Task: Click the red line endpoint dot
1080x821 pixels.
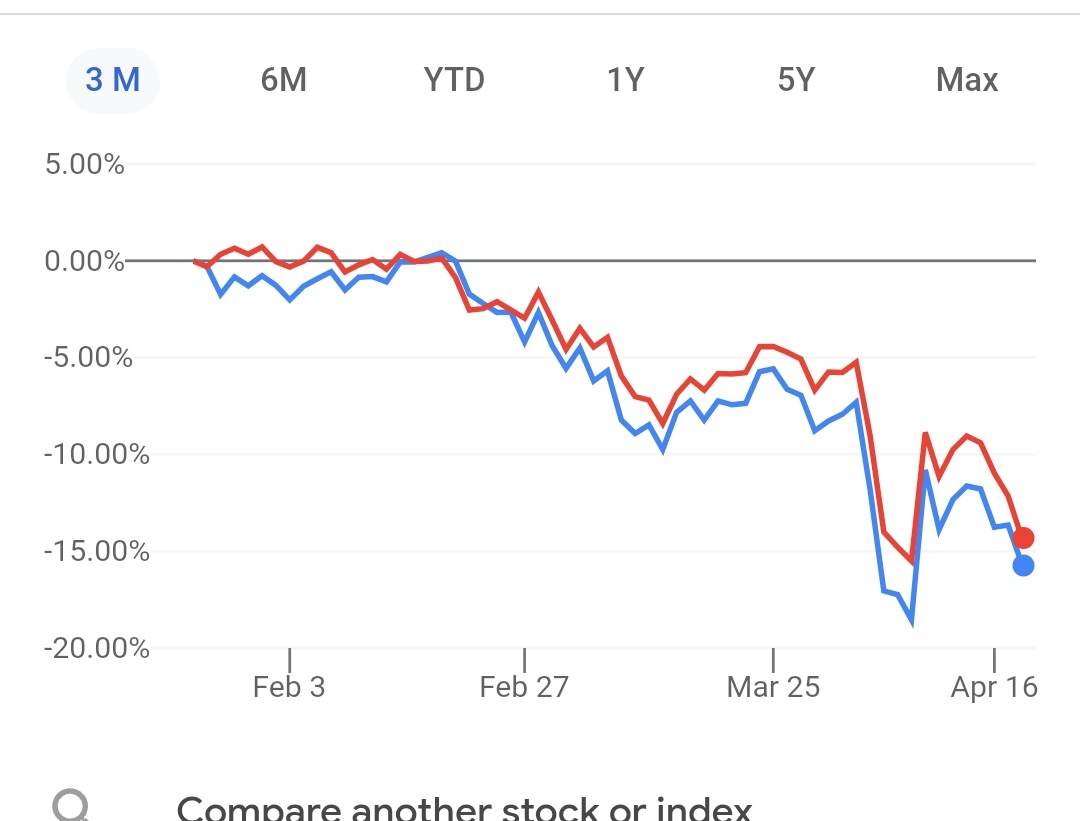Action: tap(1023, 538)
